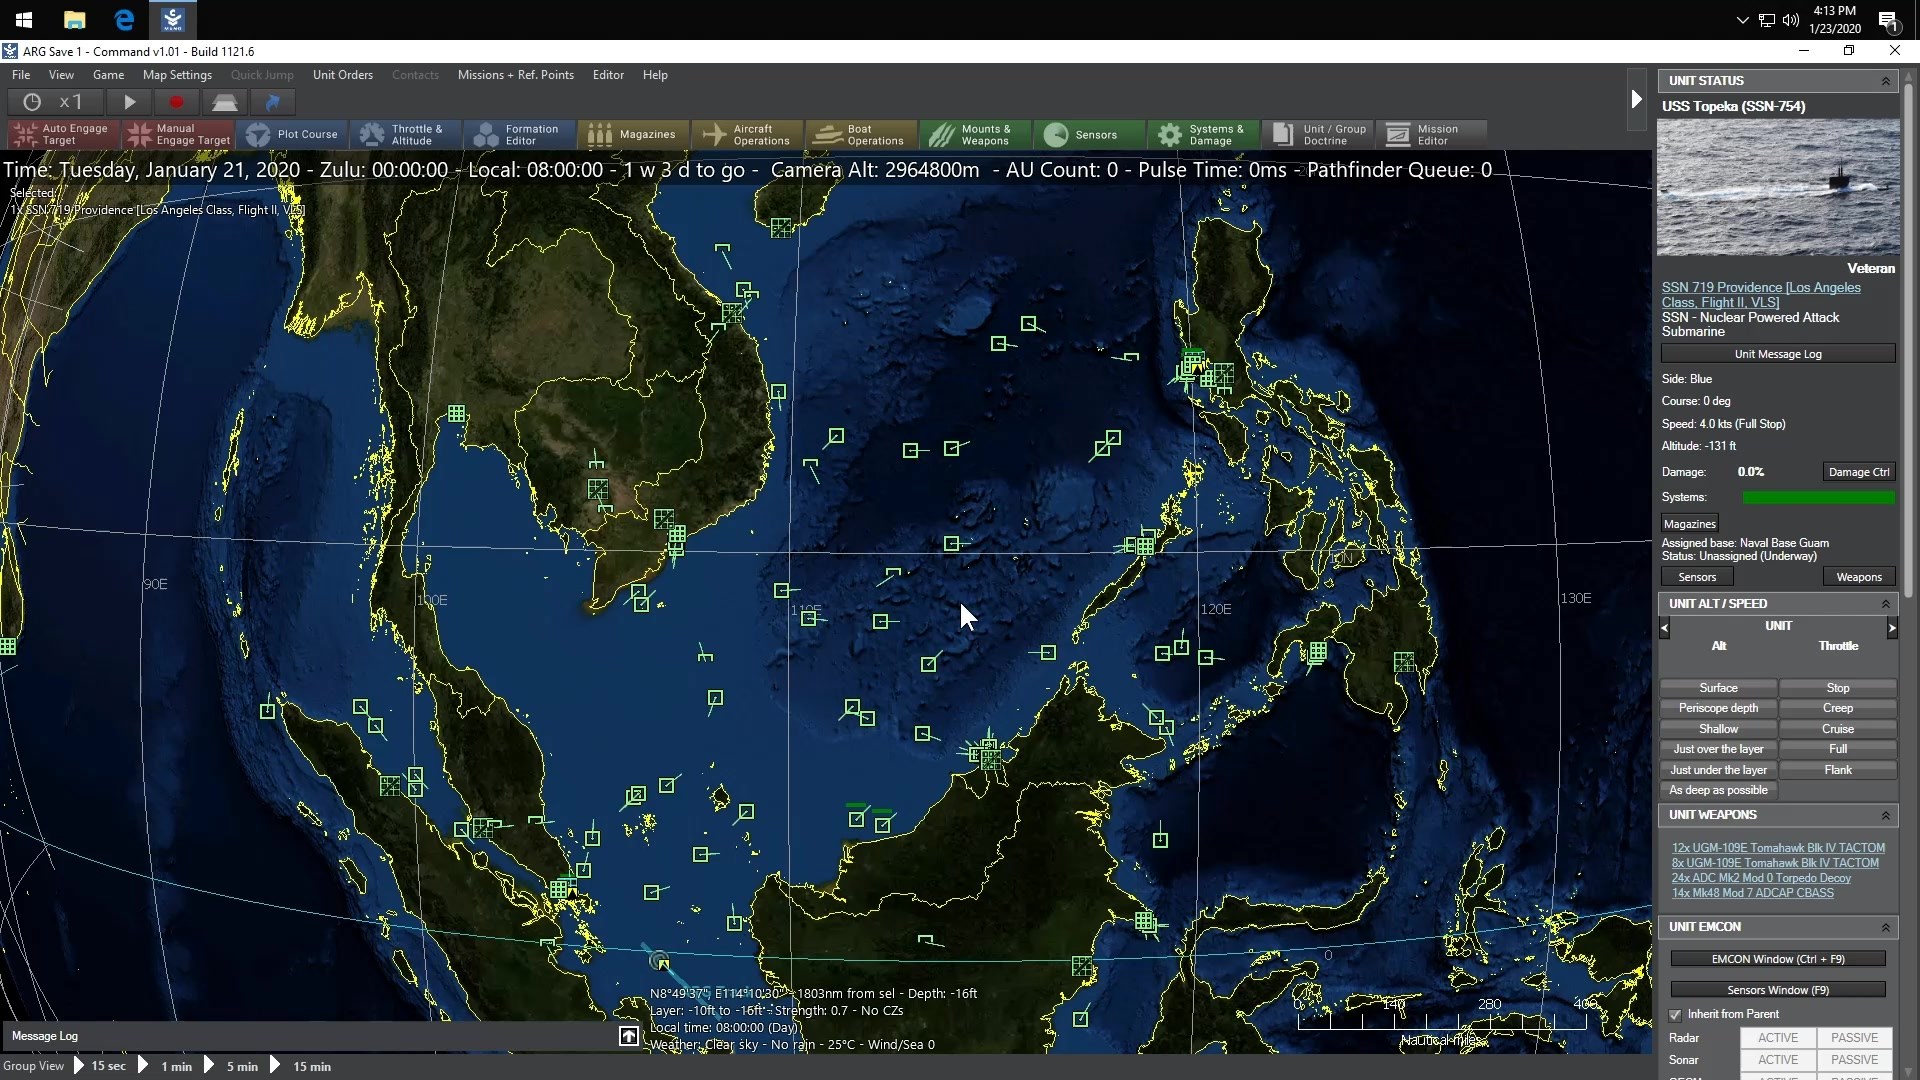1920x1080 pixels.
Task: Set Sonar to PASSIVE
Action: [1855, 1060]
